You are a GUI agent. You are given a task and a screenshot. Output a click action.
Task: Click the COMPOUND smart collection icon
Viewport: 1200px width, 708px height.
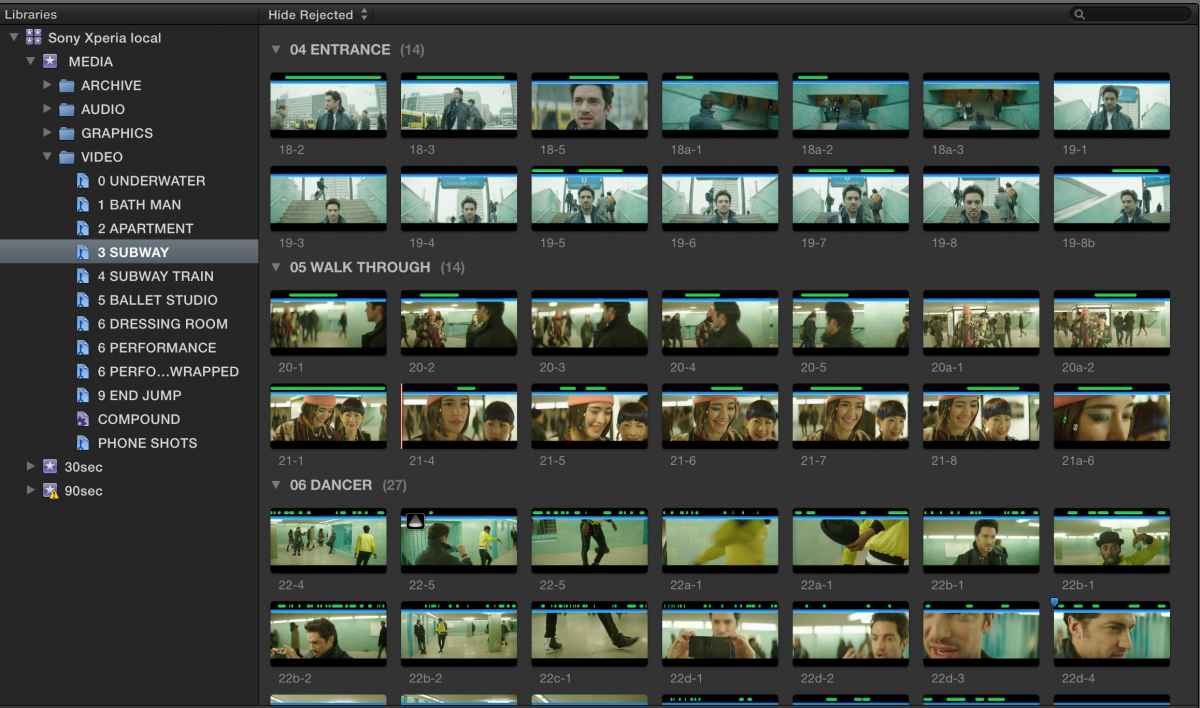point(83,419)
